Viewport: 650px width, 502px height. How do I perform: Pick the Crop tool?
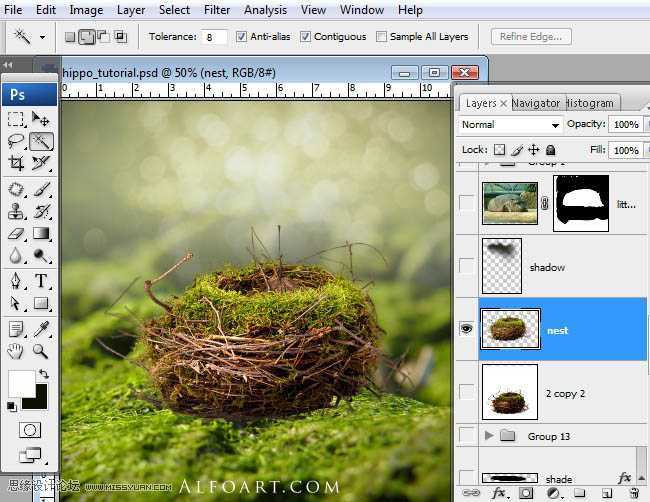[x=16, y=163]
